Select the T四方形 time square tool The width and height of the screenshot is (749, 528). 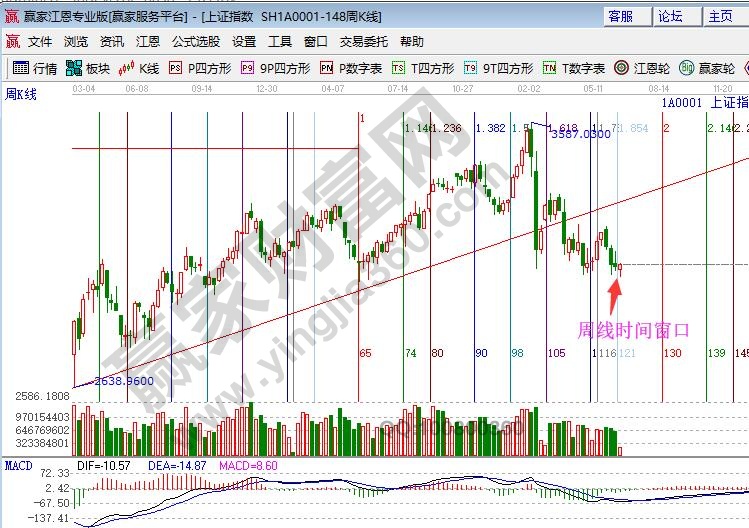coord(423,69)
